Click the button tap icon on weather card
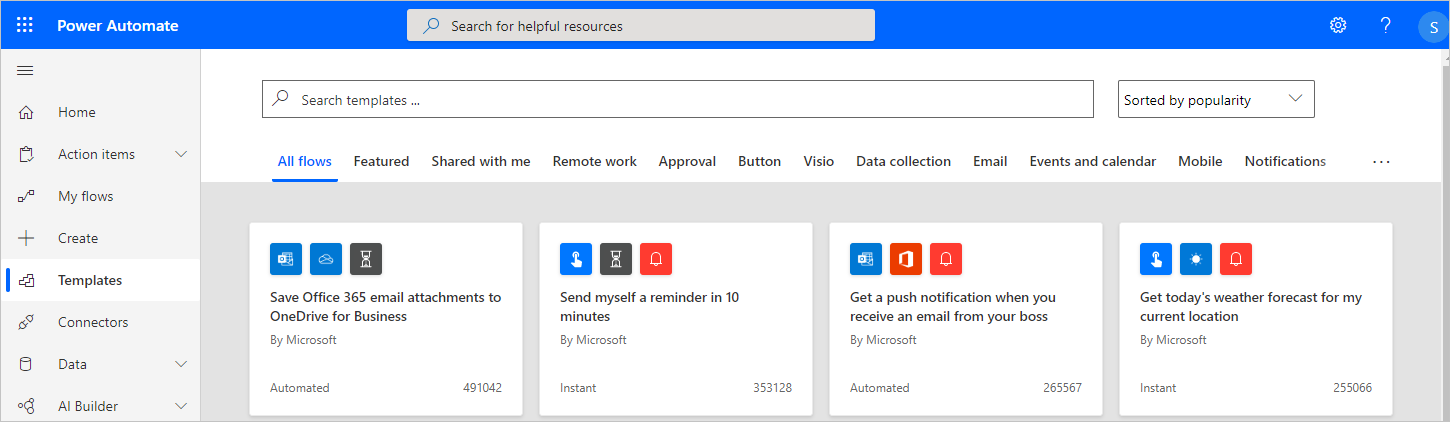The image size is (1450, 422). point(1156,259)
